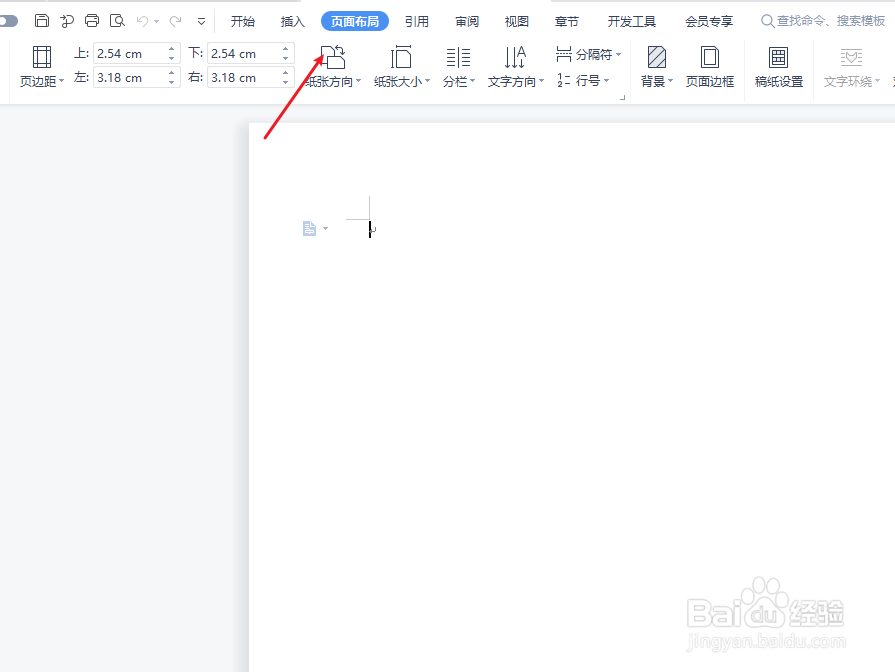Click the Save icon in quick toolbar
The height and width of the screenshot is (672, 895).
[42, 21]
